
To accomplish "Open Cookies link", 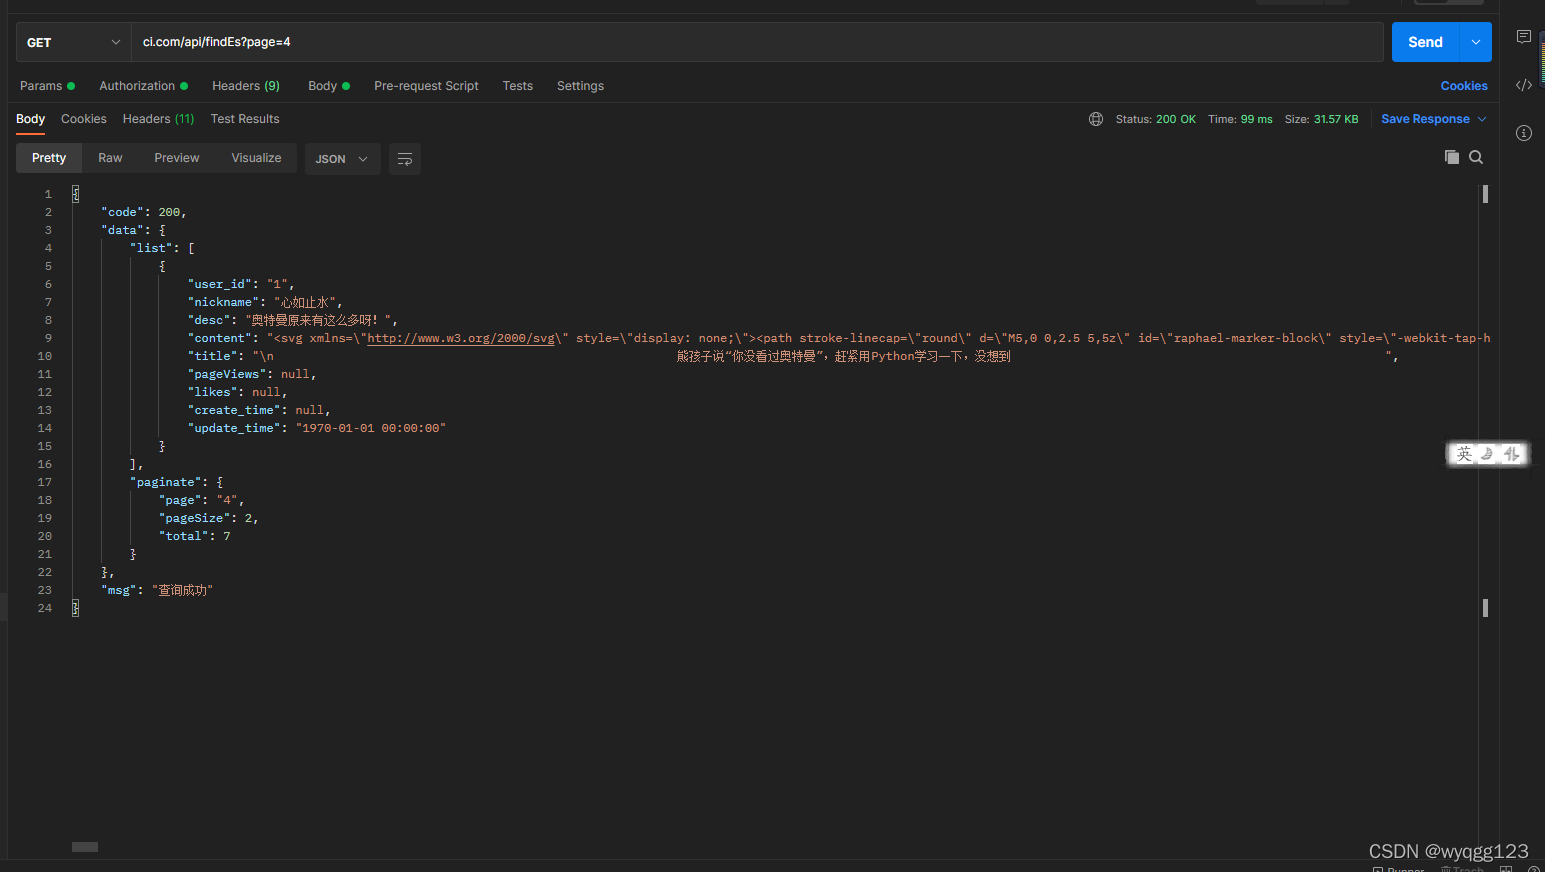I will click(x=1464, y=86).
